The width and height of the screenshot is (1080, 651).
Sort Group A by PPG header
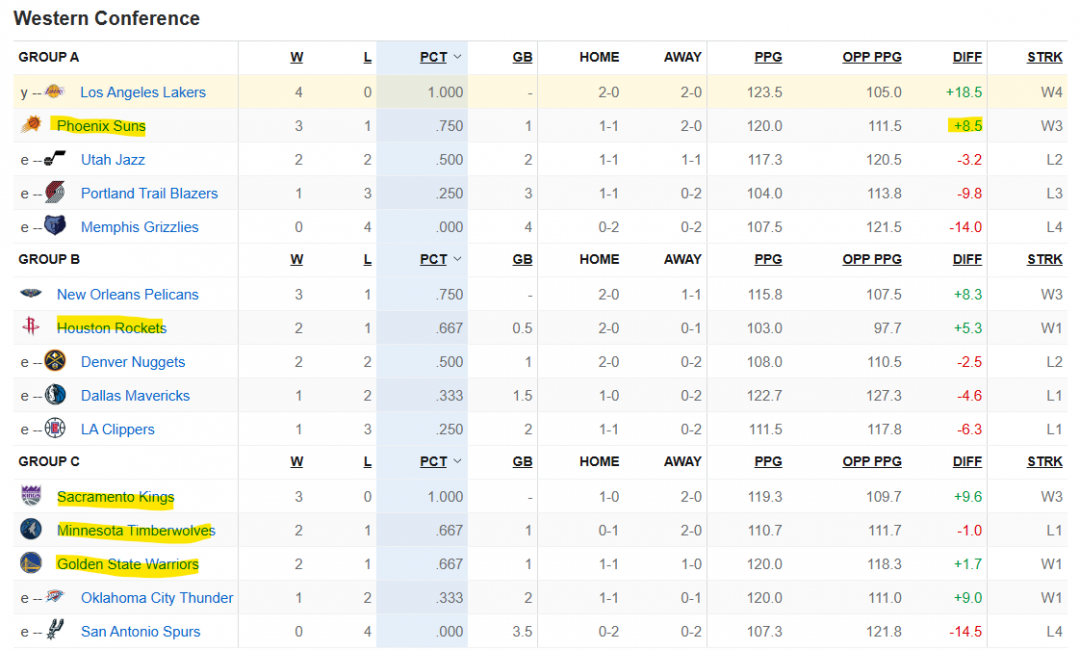[x=768, y=57]
